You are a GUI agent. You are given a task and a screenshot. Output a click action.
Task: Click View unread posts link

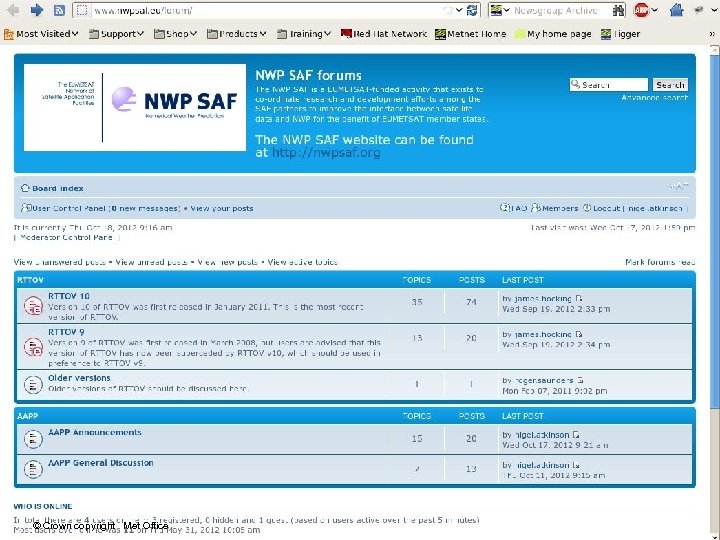(152, 262)
